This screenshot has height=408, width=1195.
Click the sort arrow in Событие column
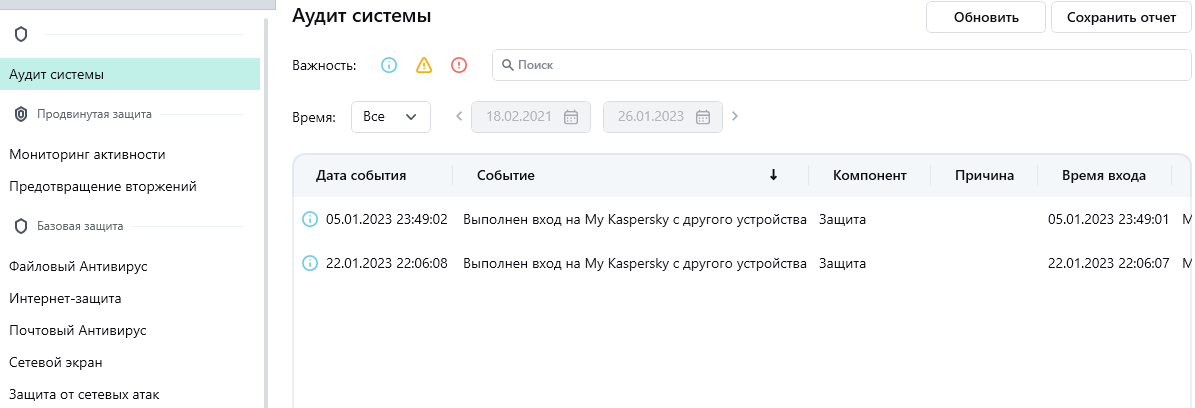773,176
